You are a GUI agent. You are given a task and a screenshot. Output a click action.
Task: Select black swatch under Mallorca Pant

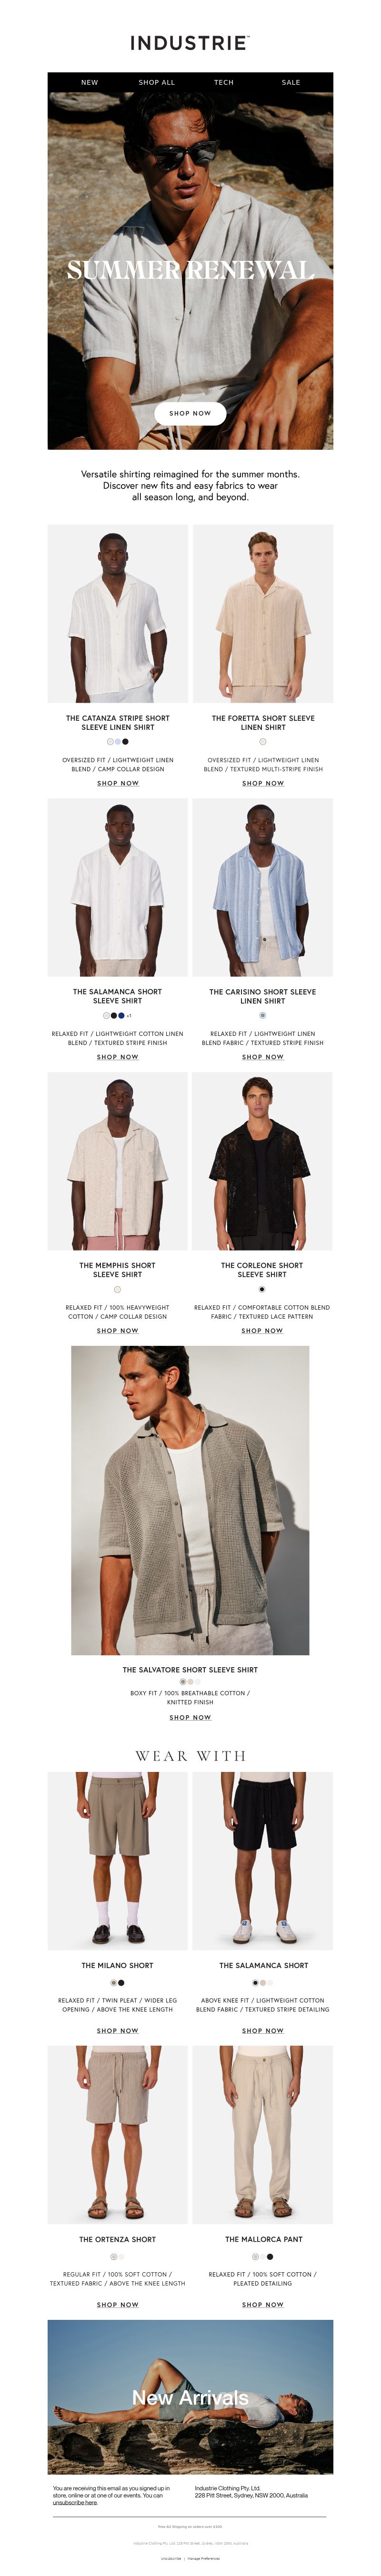coord(270,2257)
